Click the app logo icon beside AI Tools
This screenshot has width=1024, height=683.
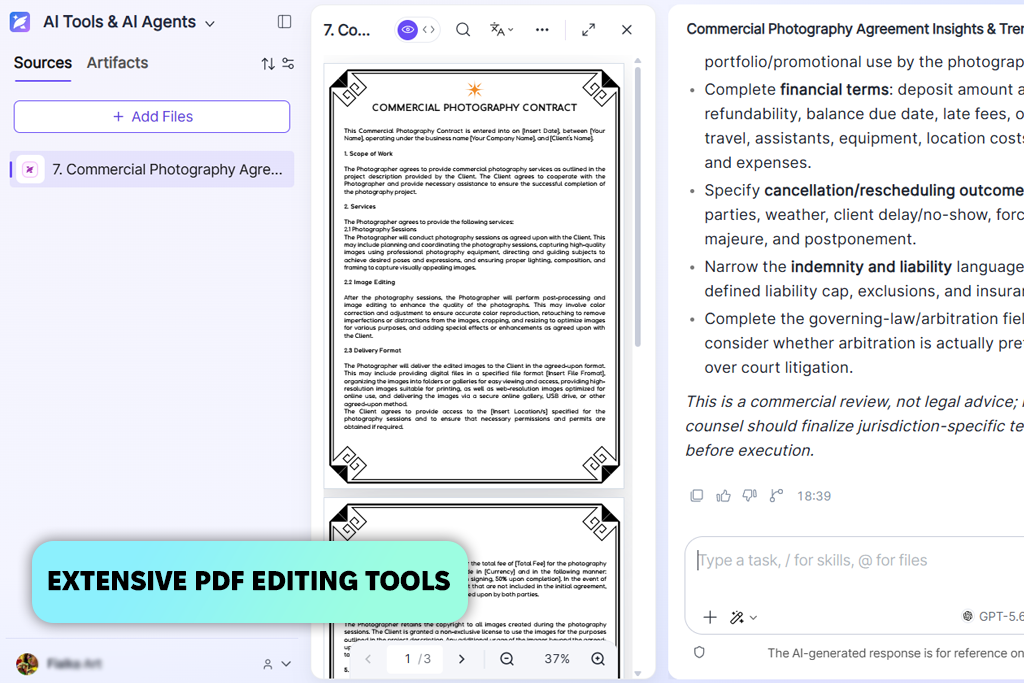pos(20,22)
